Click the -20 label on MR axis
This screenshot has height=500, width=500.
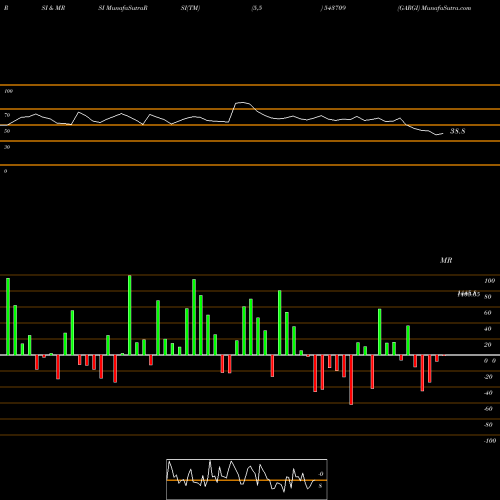(488, 377)
